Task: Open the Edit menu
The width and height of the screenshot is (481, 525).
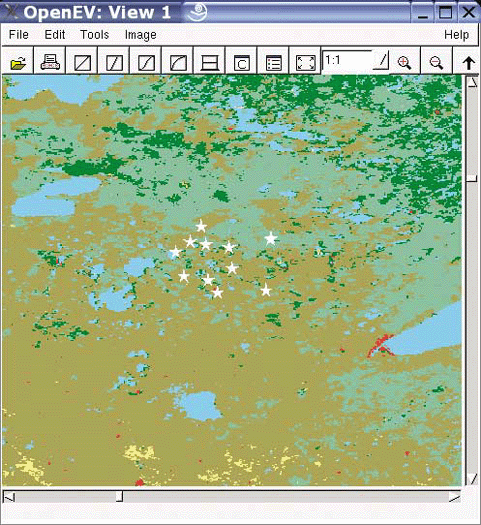Action: (55, 34)
